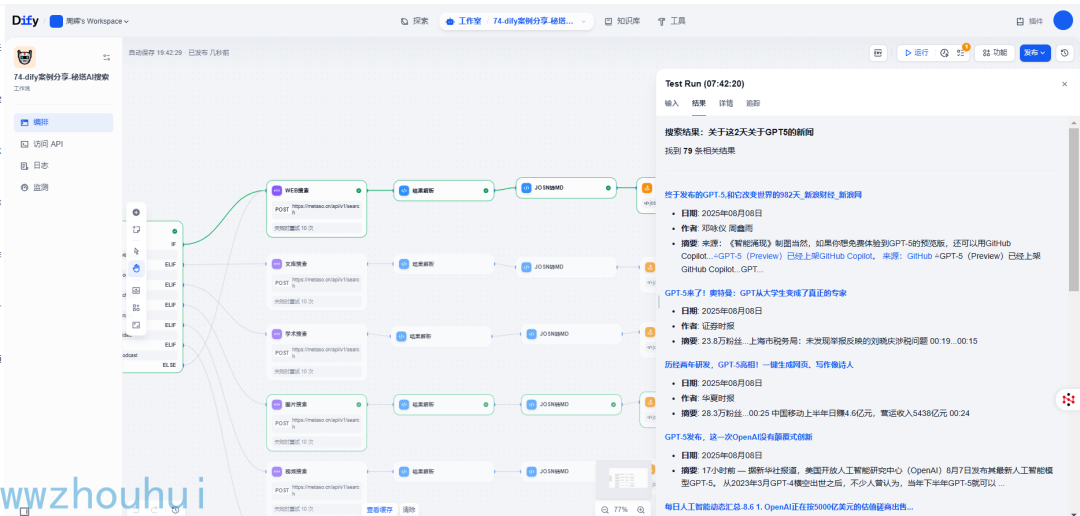The image size is (1080, 516).
Task: Select 结果解析 node after 图片搜索
Action: 444,405
